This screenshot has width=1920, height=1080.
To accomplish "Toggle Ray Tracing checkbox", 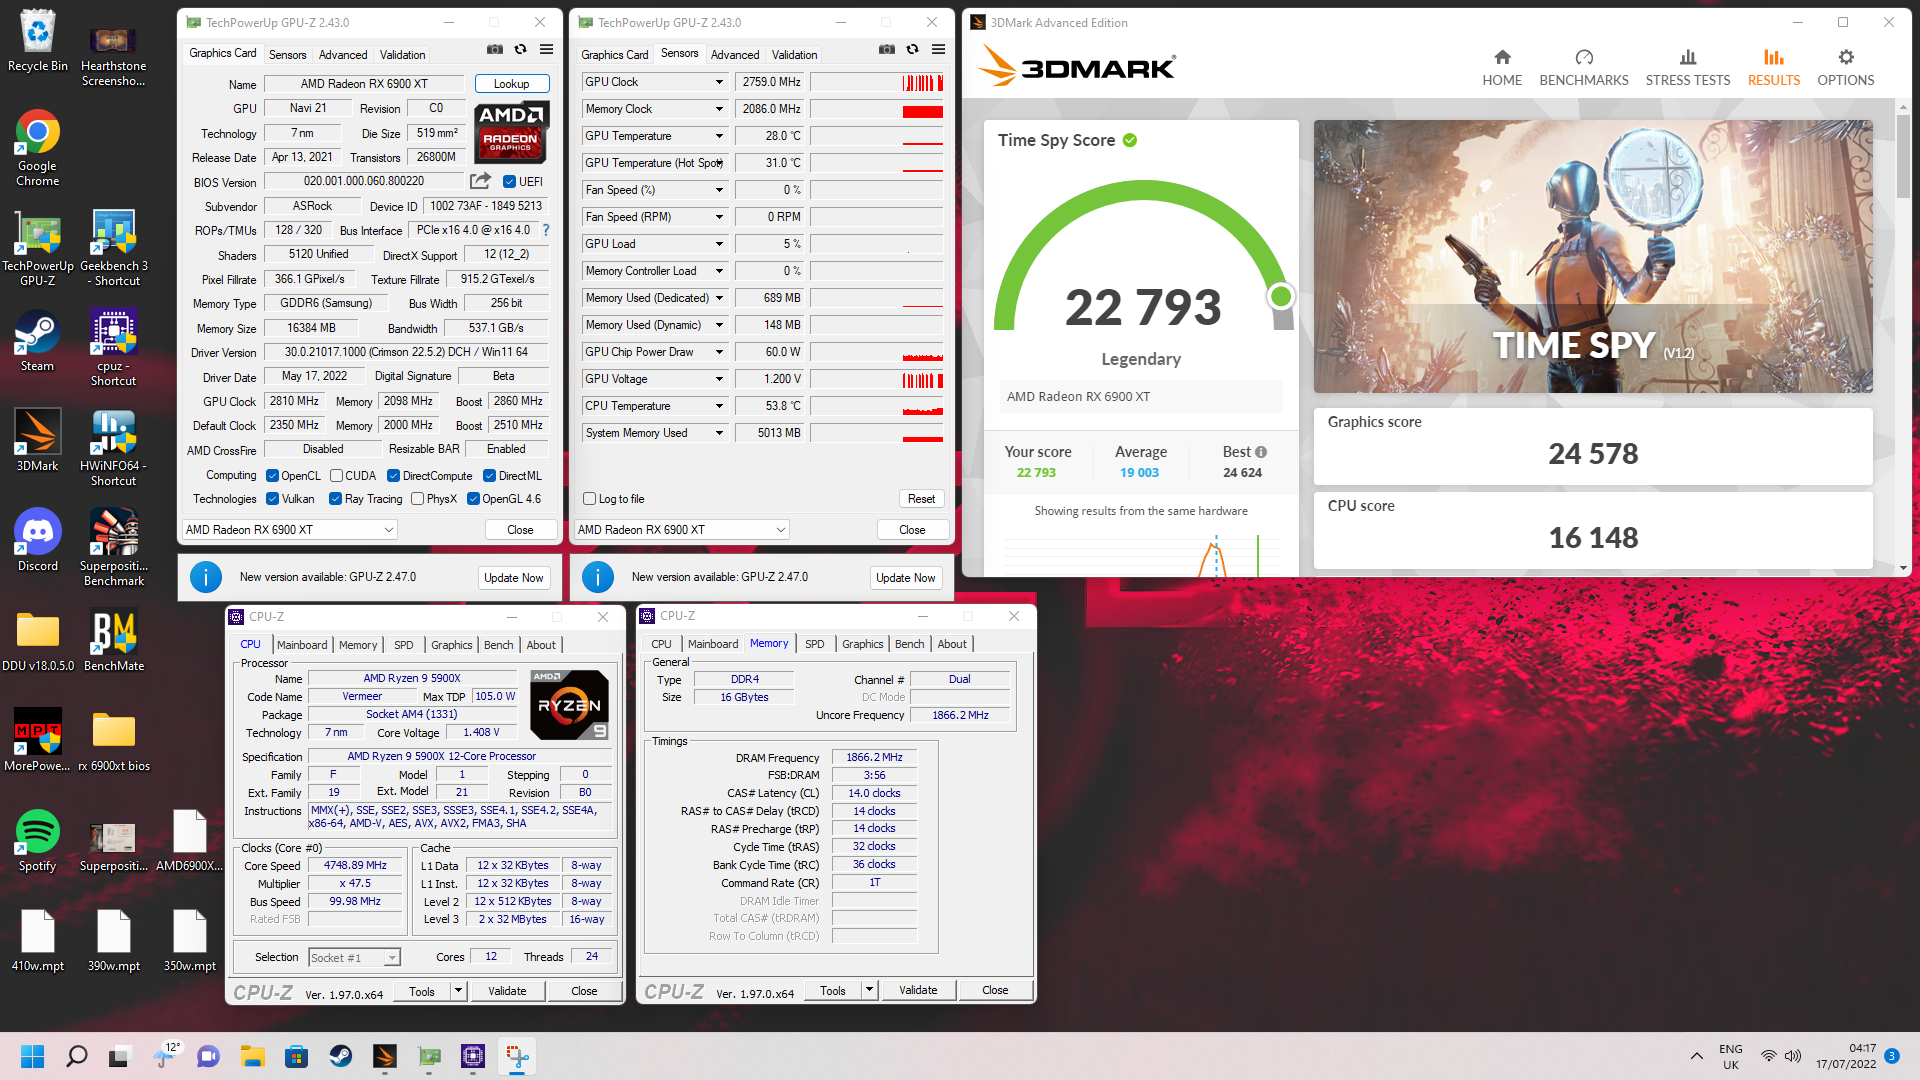I will (335, 499).
